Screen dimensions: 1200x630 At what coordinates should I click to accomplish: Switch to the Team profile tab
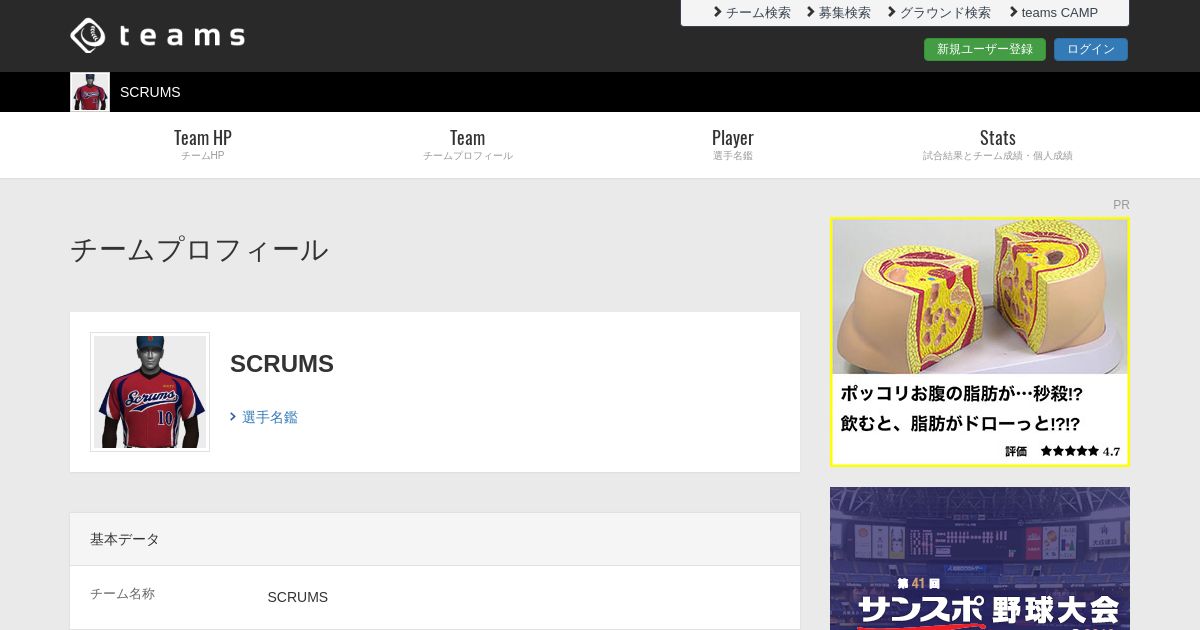tap(468, 144)
